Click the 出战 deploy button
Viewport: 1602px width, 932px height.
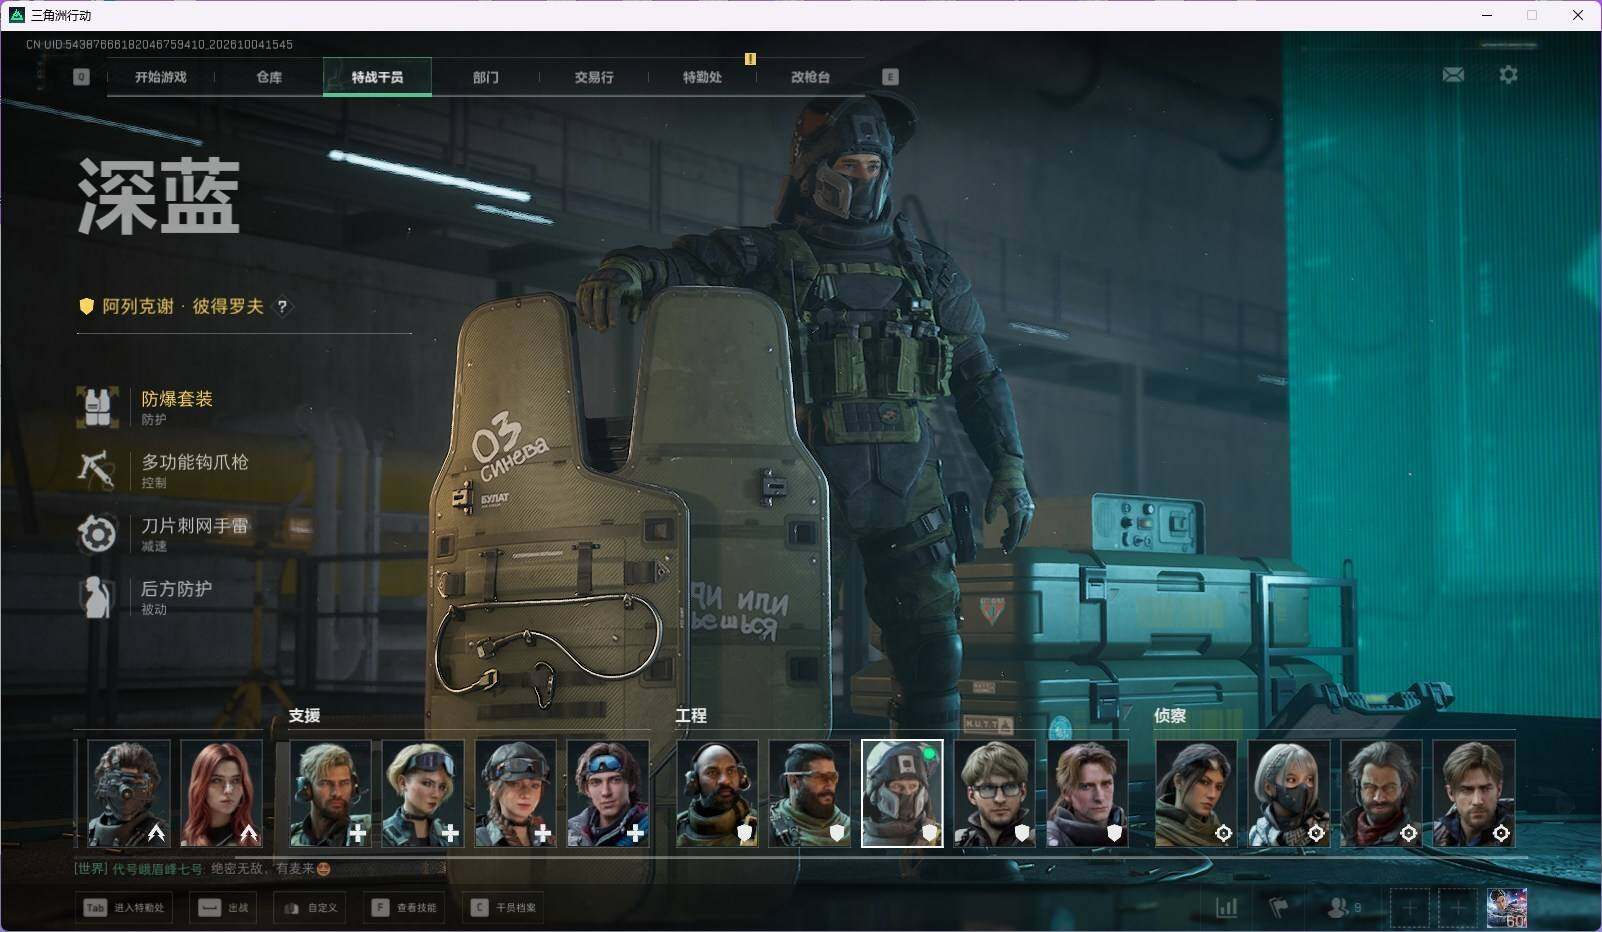click(223, 907)
